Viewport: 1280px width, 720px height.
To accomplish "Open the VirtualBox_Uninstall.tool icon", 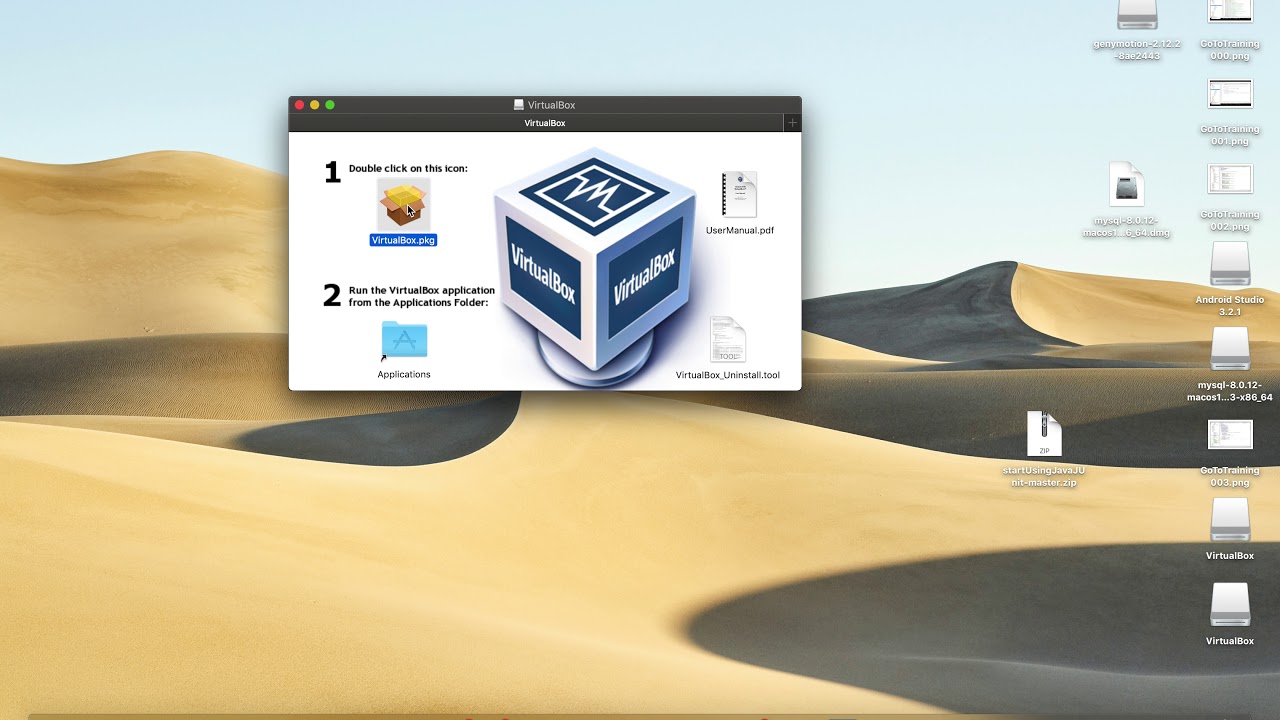I will [x=728, y=340].
